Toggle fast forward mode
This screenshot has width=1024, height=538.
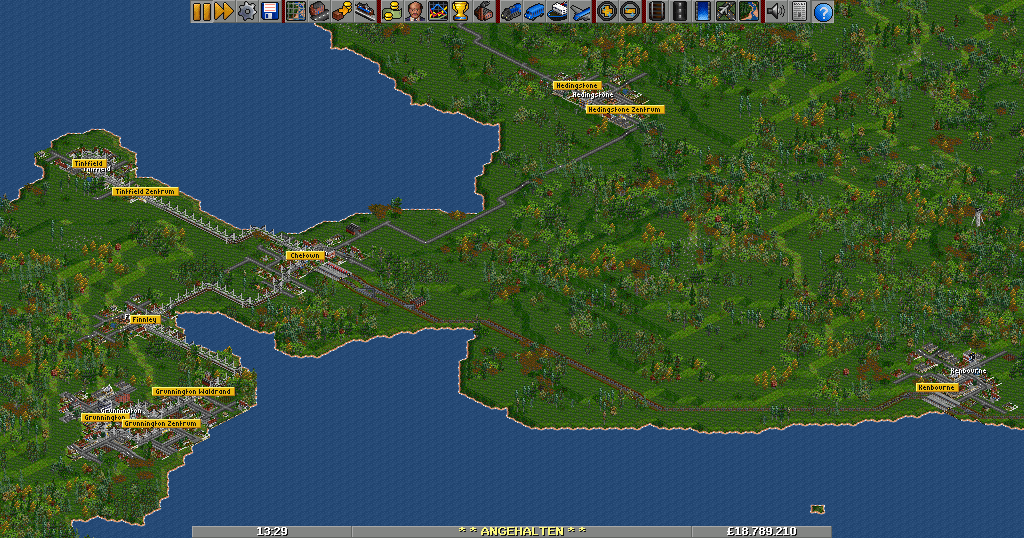[x=223, y=12]
